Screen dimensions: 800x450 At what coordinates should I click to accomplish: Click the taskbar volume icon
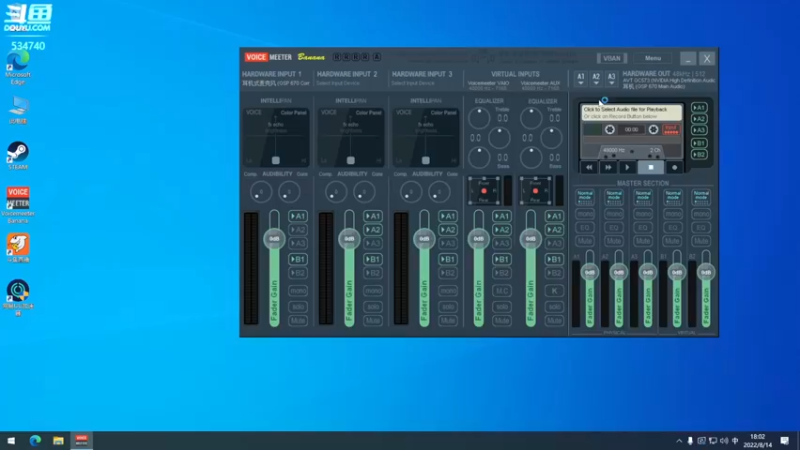(724, 440)
